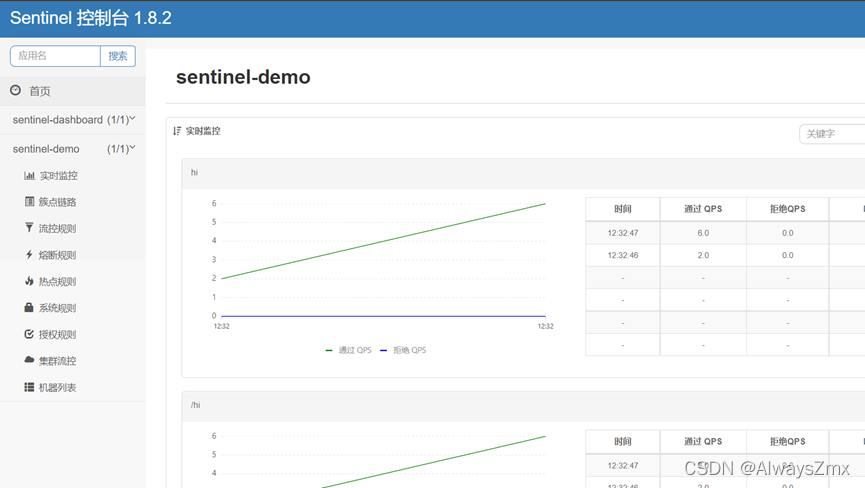Click the Sentinel 控制台 1.8.2 title link
865x488 pixels.
point(91,18)
